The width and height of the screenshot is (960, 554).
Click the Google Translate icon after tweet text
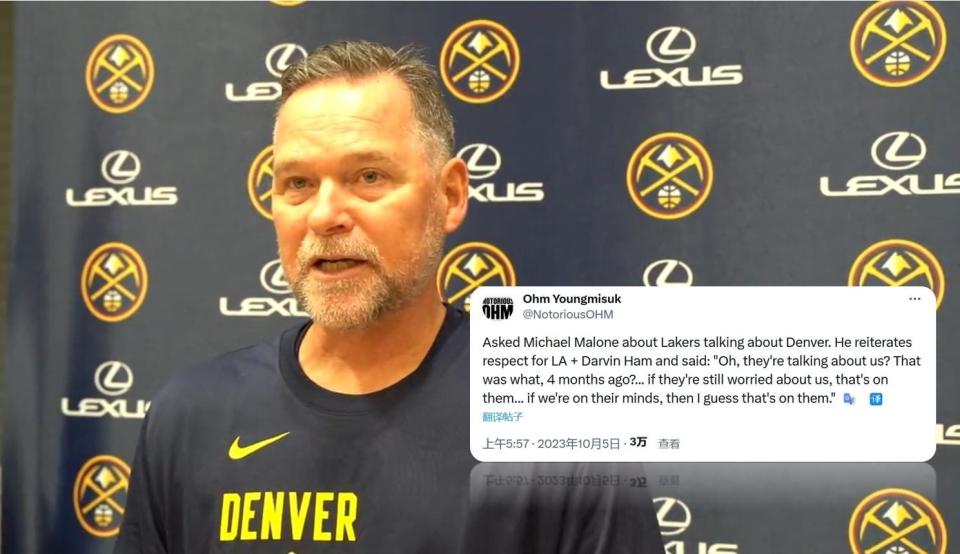point(849,399)
